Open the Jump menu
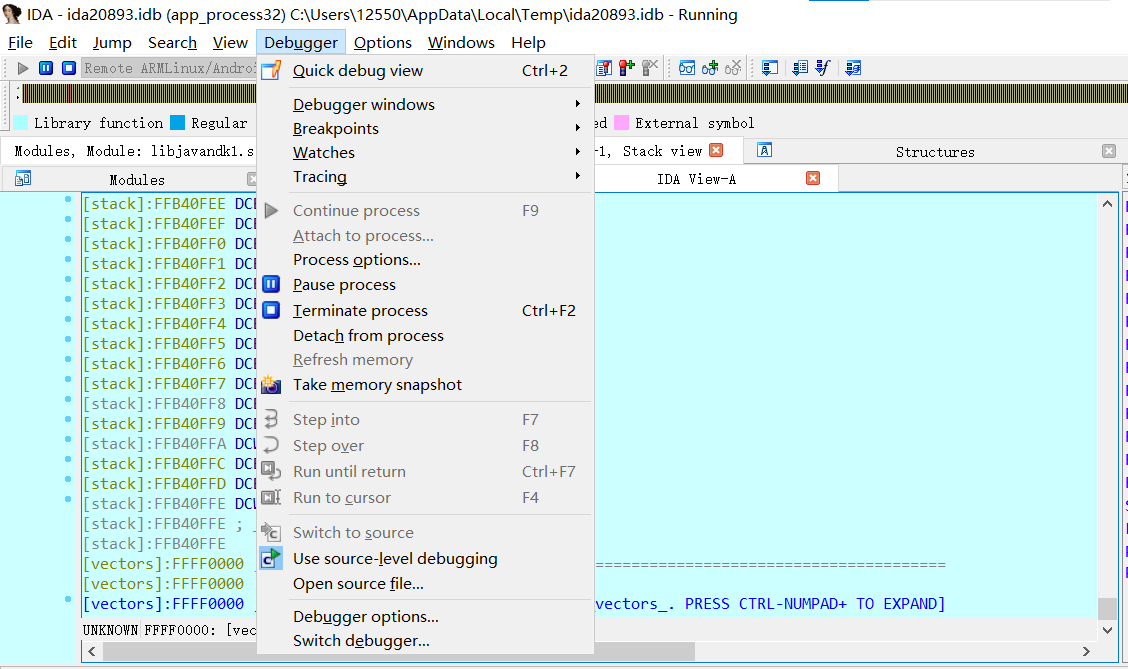The height and width of the screenshot is (669, 1128). (112, 42)
